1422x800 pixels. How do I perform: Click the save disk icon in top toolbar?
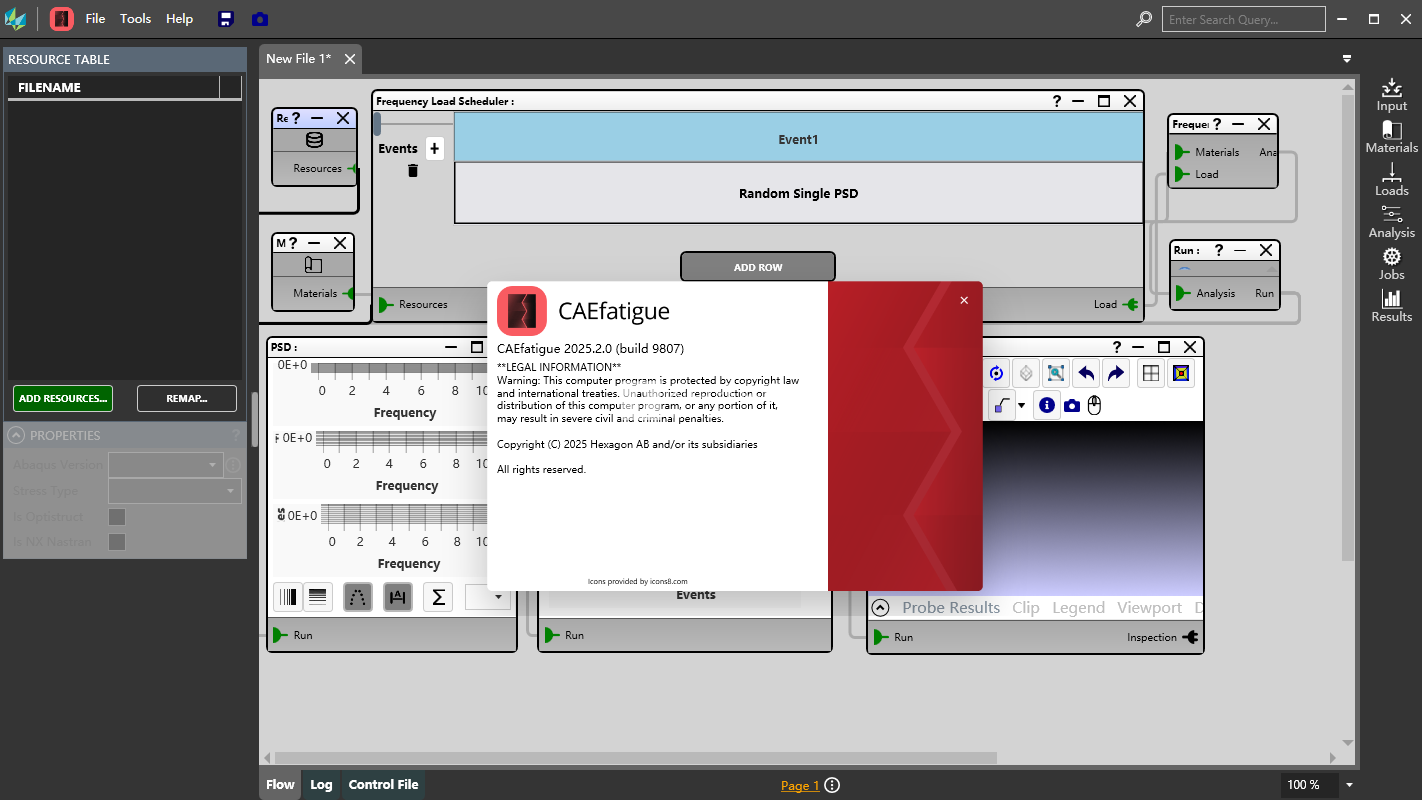pos(226,19)
